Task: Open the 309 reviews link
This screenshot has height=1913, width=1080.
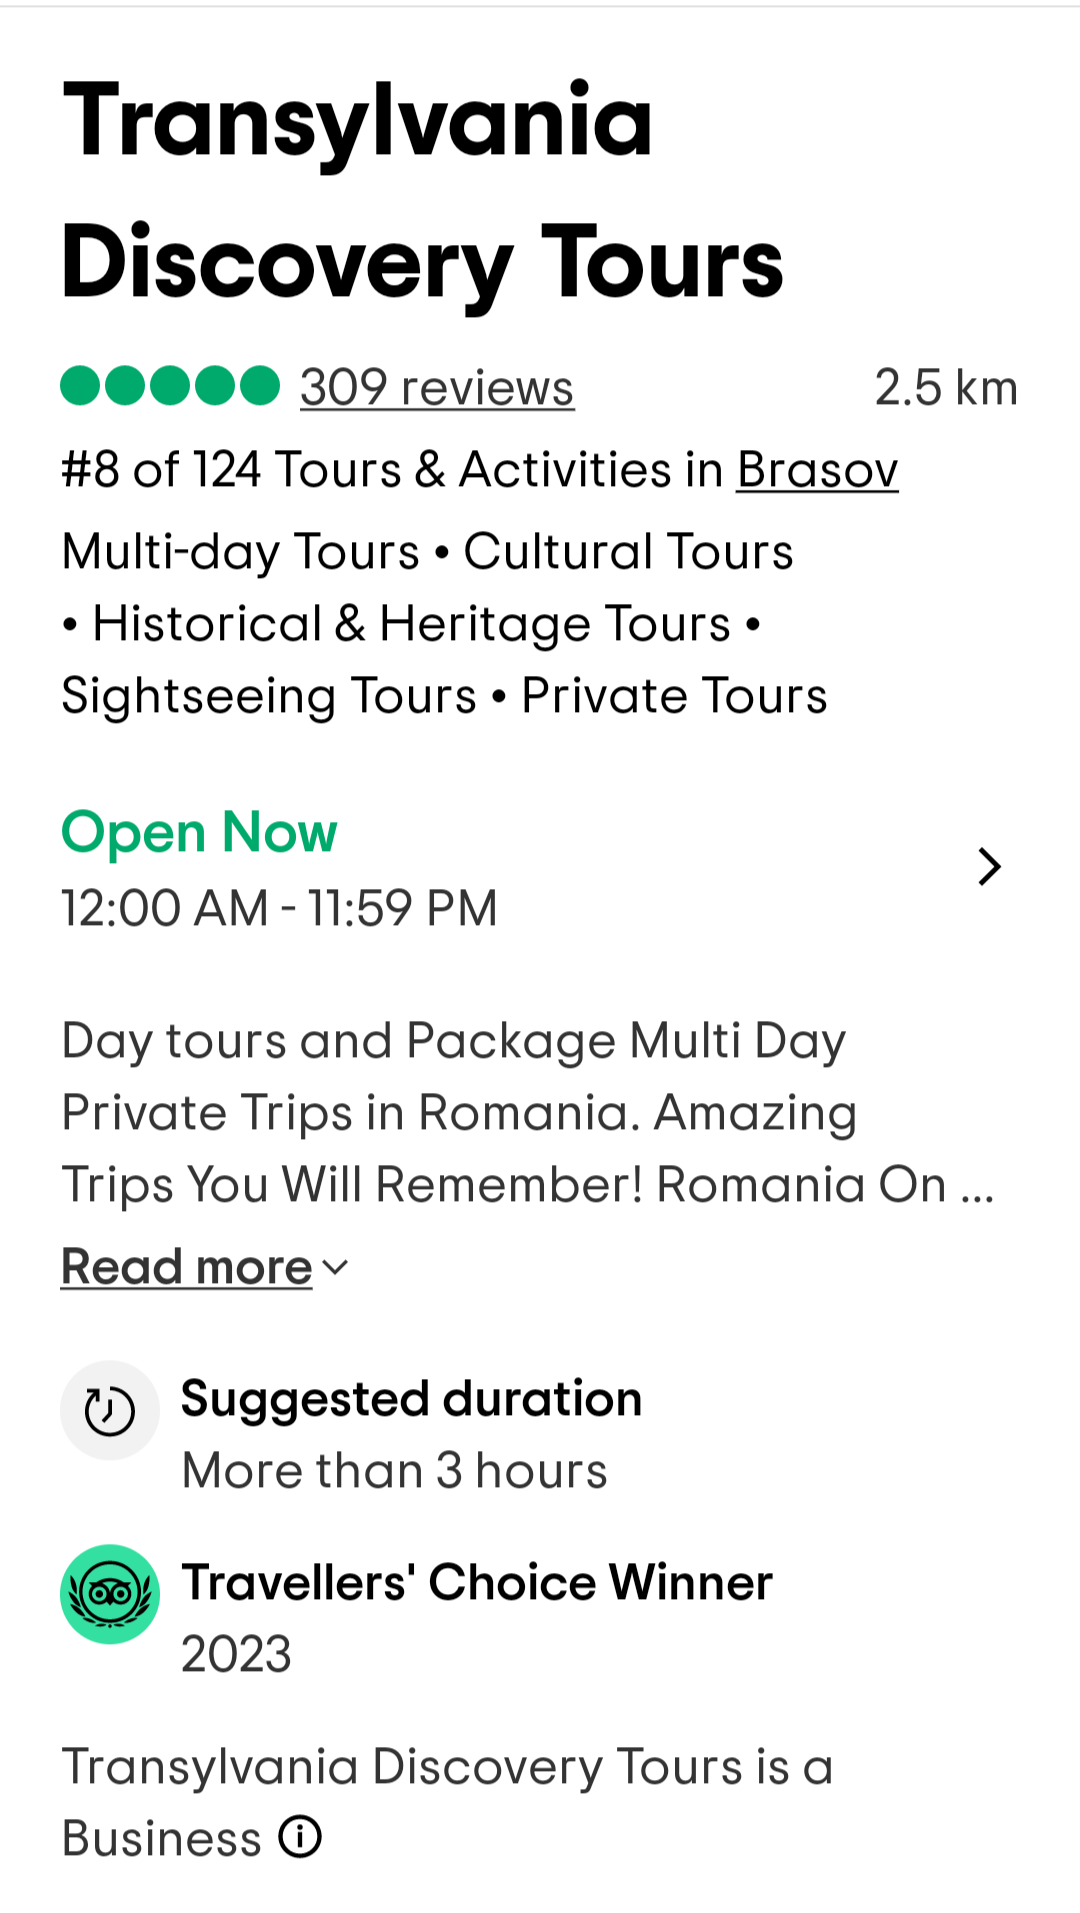Action: 437,387
